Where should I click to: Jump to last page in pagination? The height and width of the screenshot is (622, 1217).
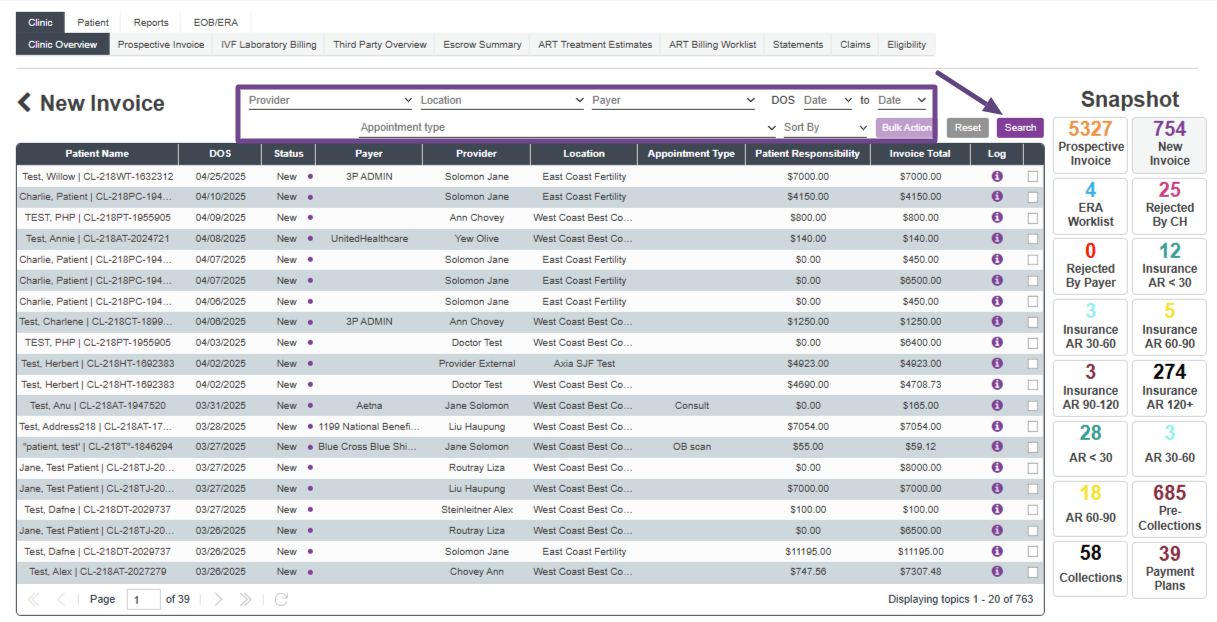246,599
